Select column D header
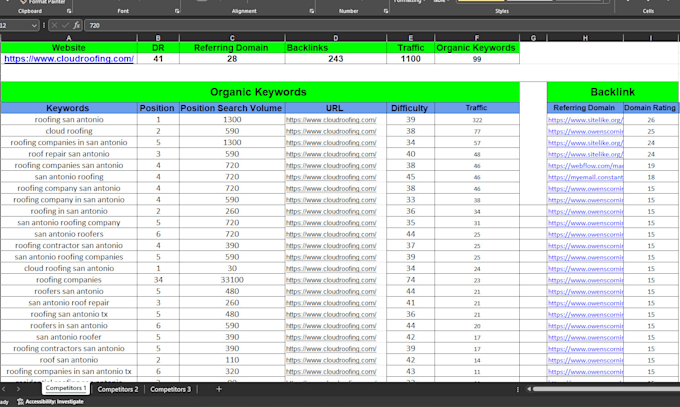 336,38
